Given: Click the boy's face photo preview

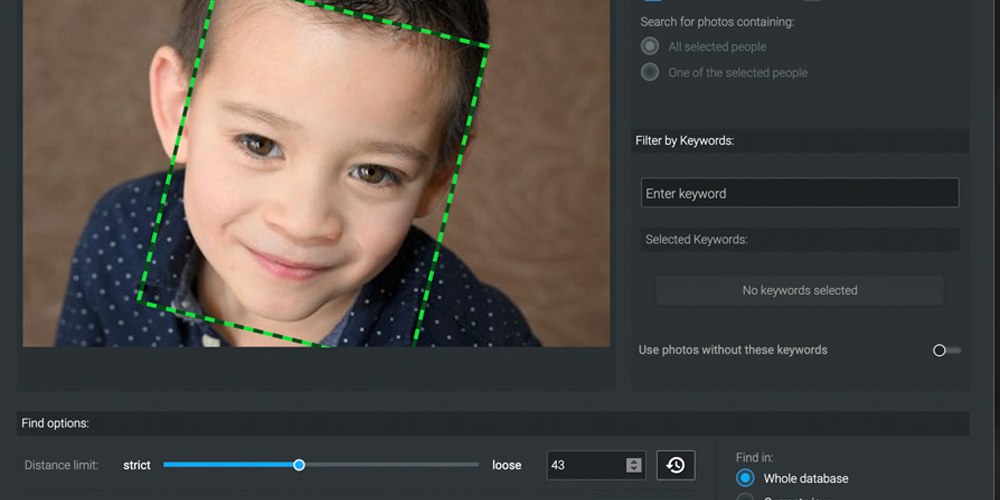Looking at the screenshot, I should click(x=316, y=173).
